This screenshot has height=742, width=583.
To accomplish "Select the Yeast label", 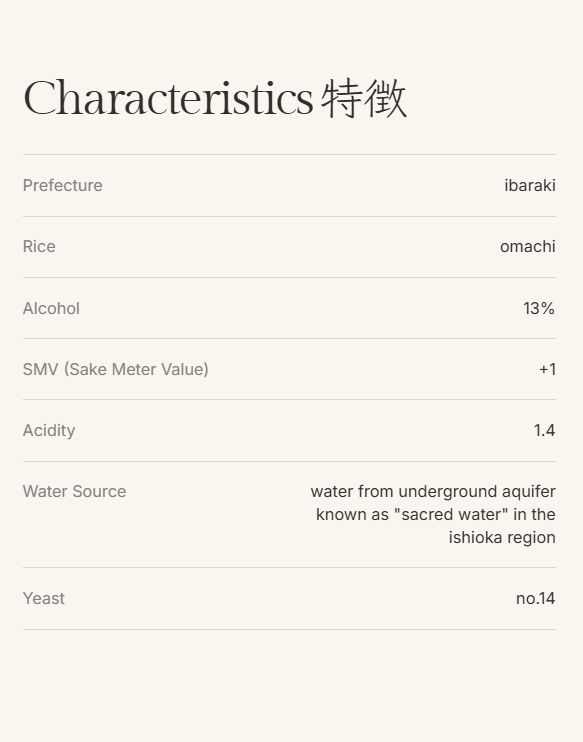I will point(44,599).
